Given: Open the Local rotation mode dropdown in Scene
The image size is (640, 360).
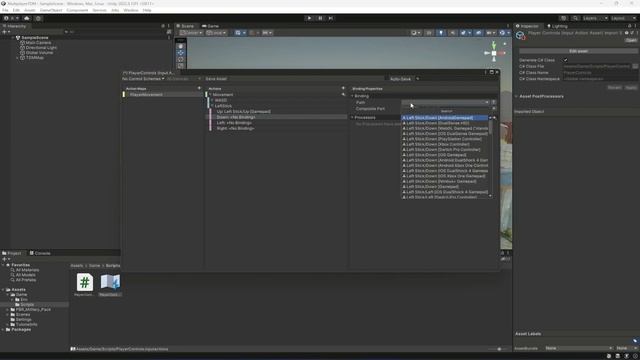Looking at the screenshot, I should [x=216, y=33].
